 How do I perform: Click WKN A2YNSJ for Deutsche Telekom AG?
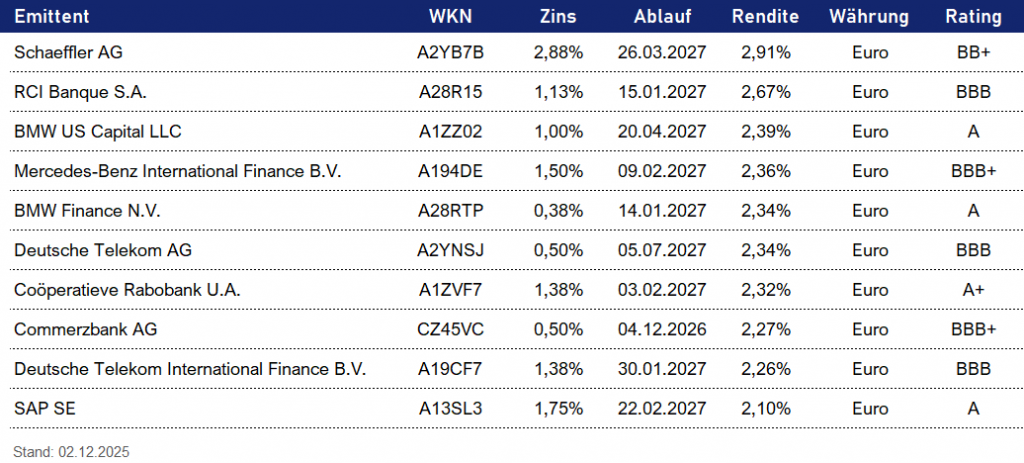tap(450, 250)
